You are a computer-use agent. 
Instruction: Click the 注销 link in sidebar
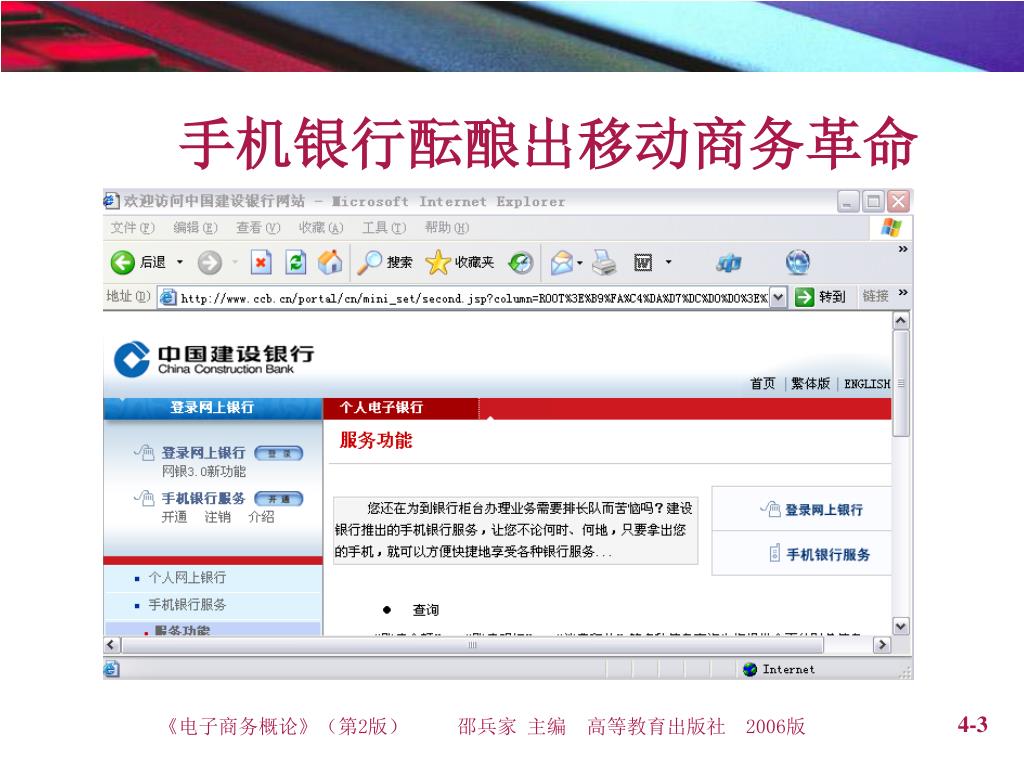pyautogui.click(x=217, y=517)
